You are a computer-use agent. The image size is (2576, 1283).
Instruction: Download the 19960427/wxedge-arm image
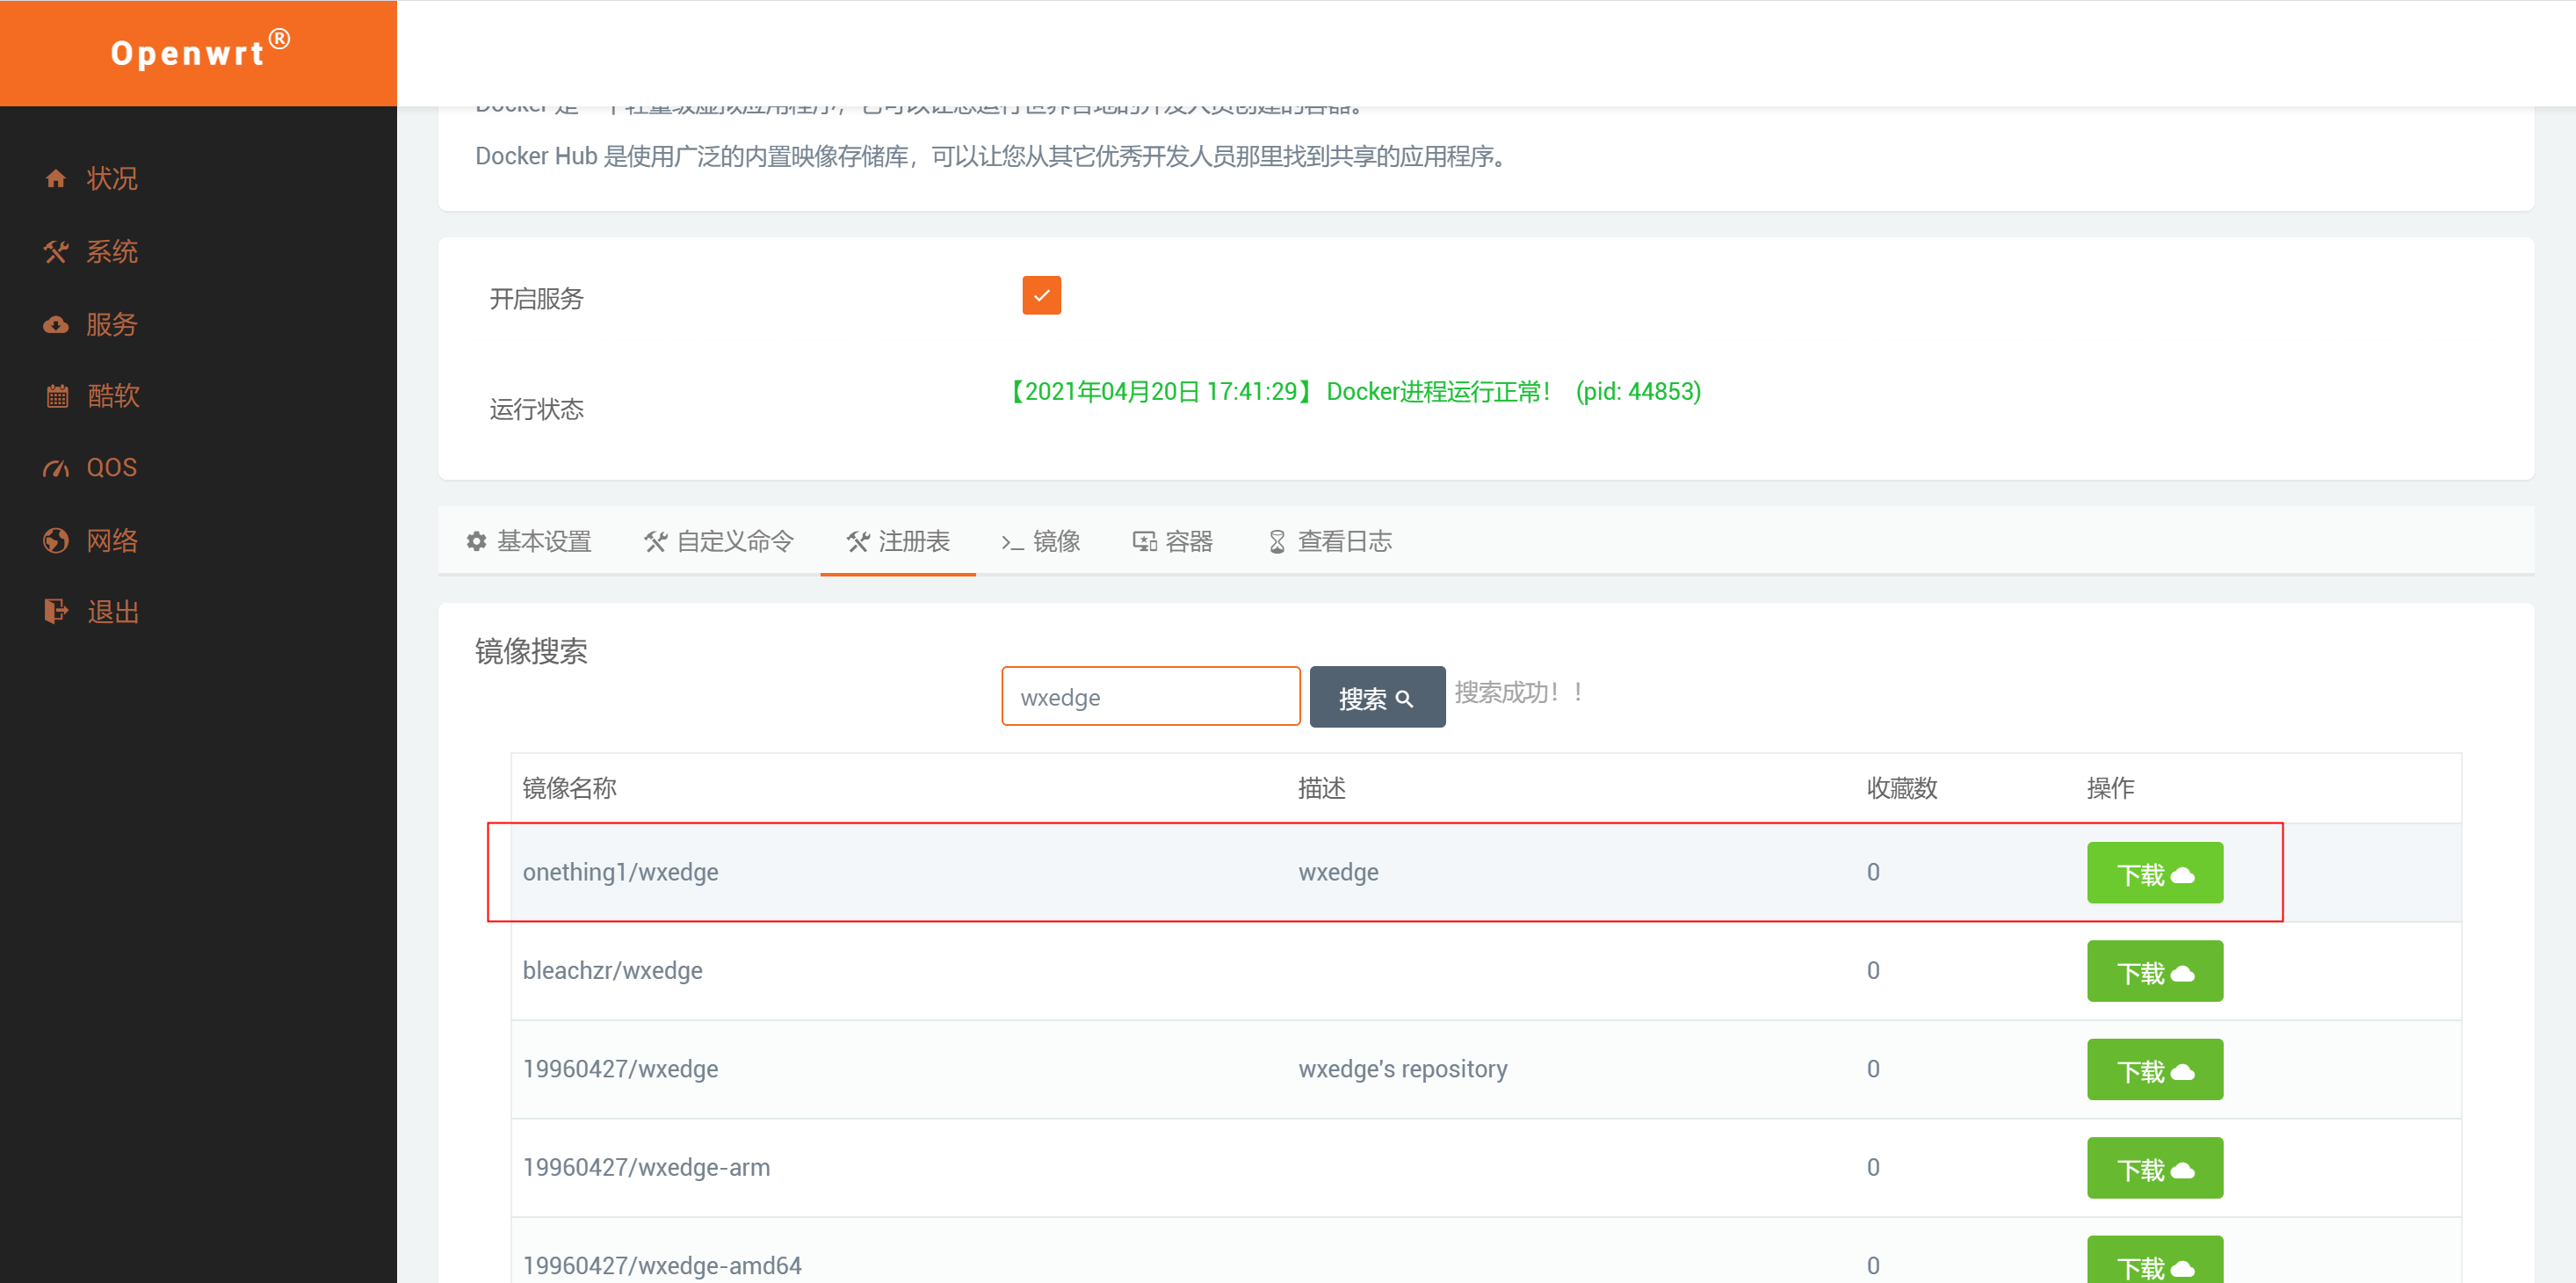click(x=2155, y=1169)
